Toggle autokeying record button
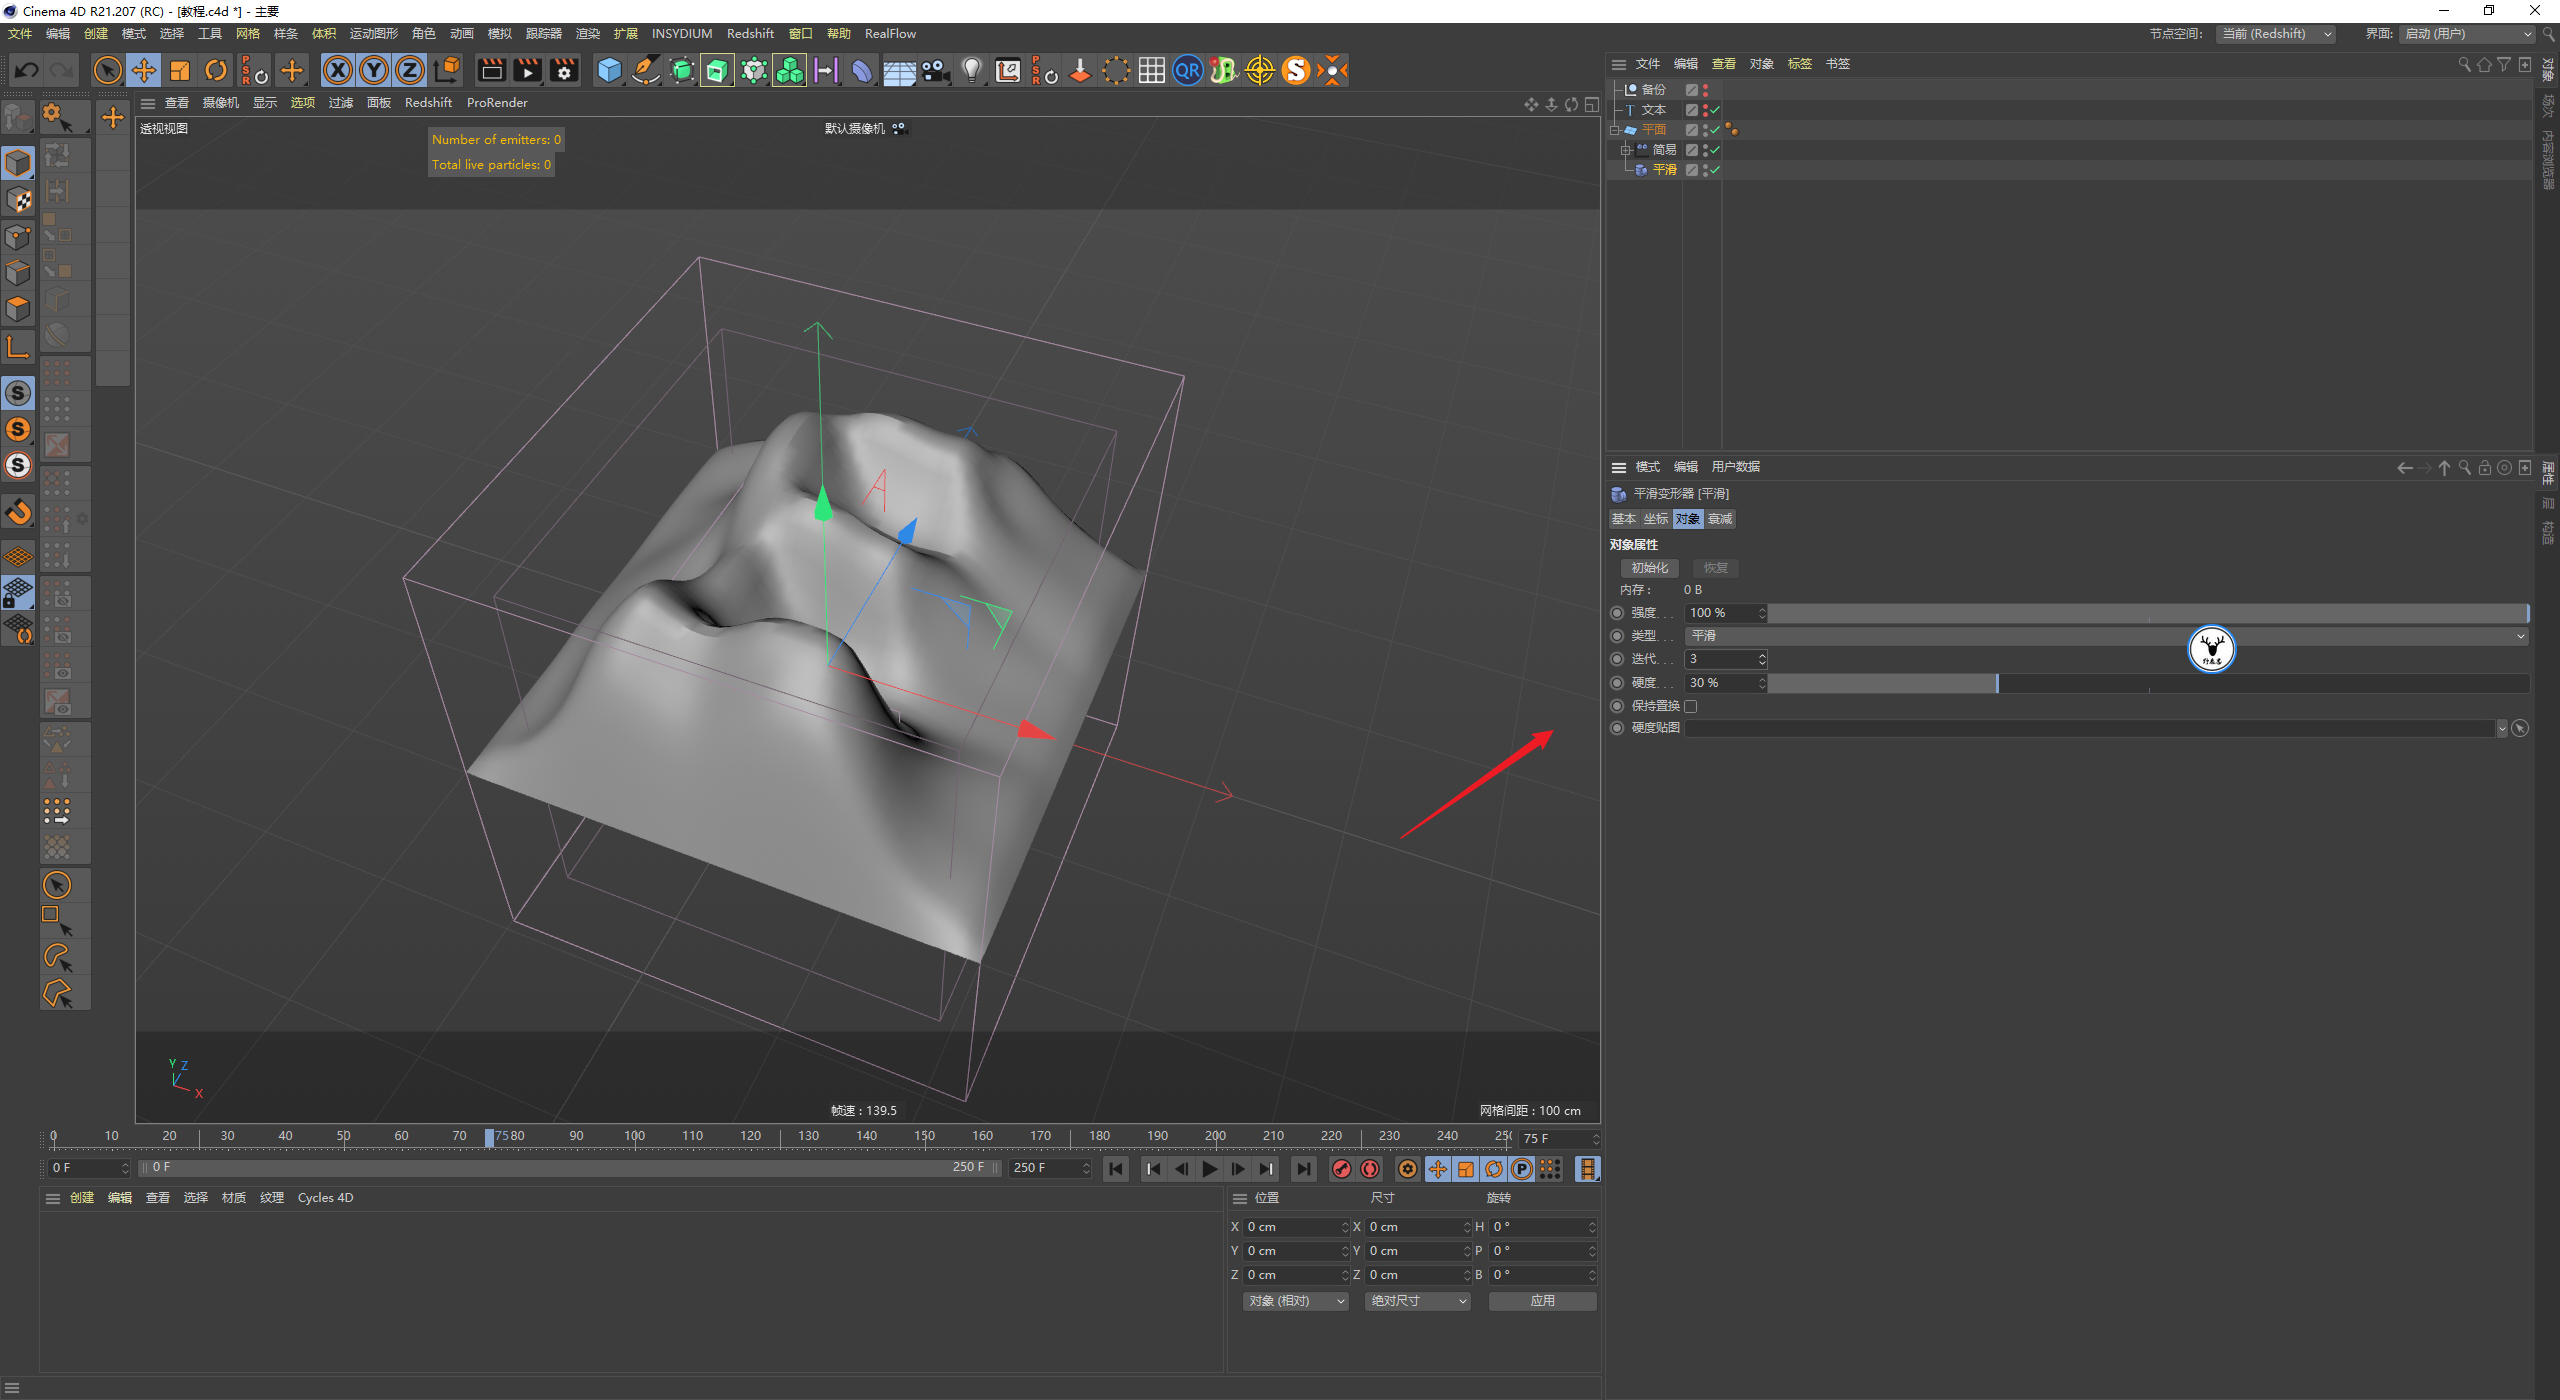2560x1400 pixels. (1370, 1169)
